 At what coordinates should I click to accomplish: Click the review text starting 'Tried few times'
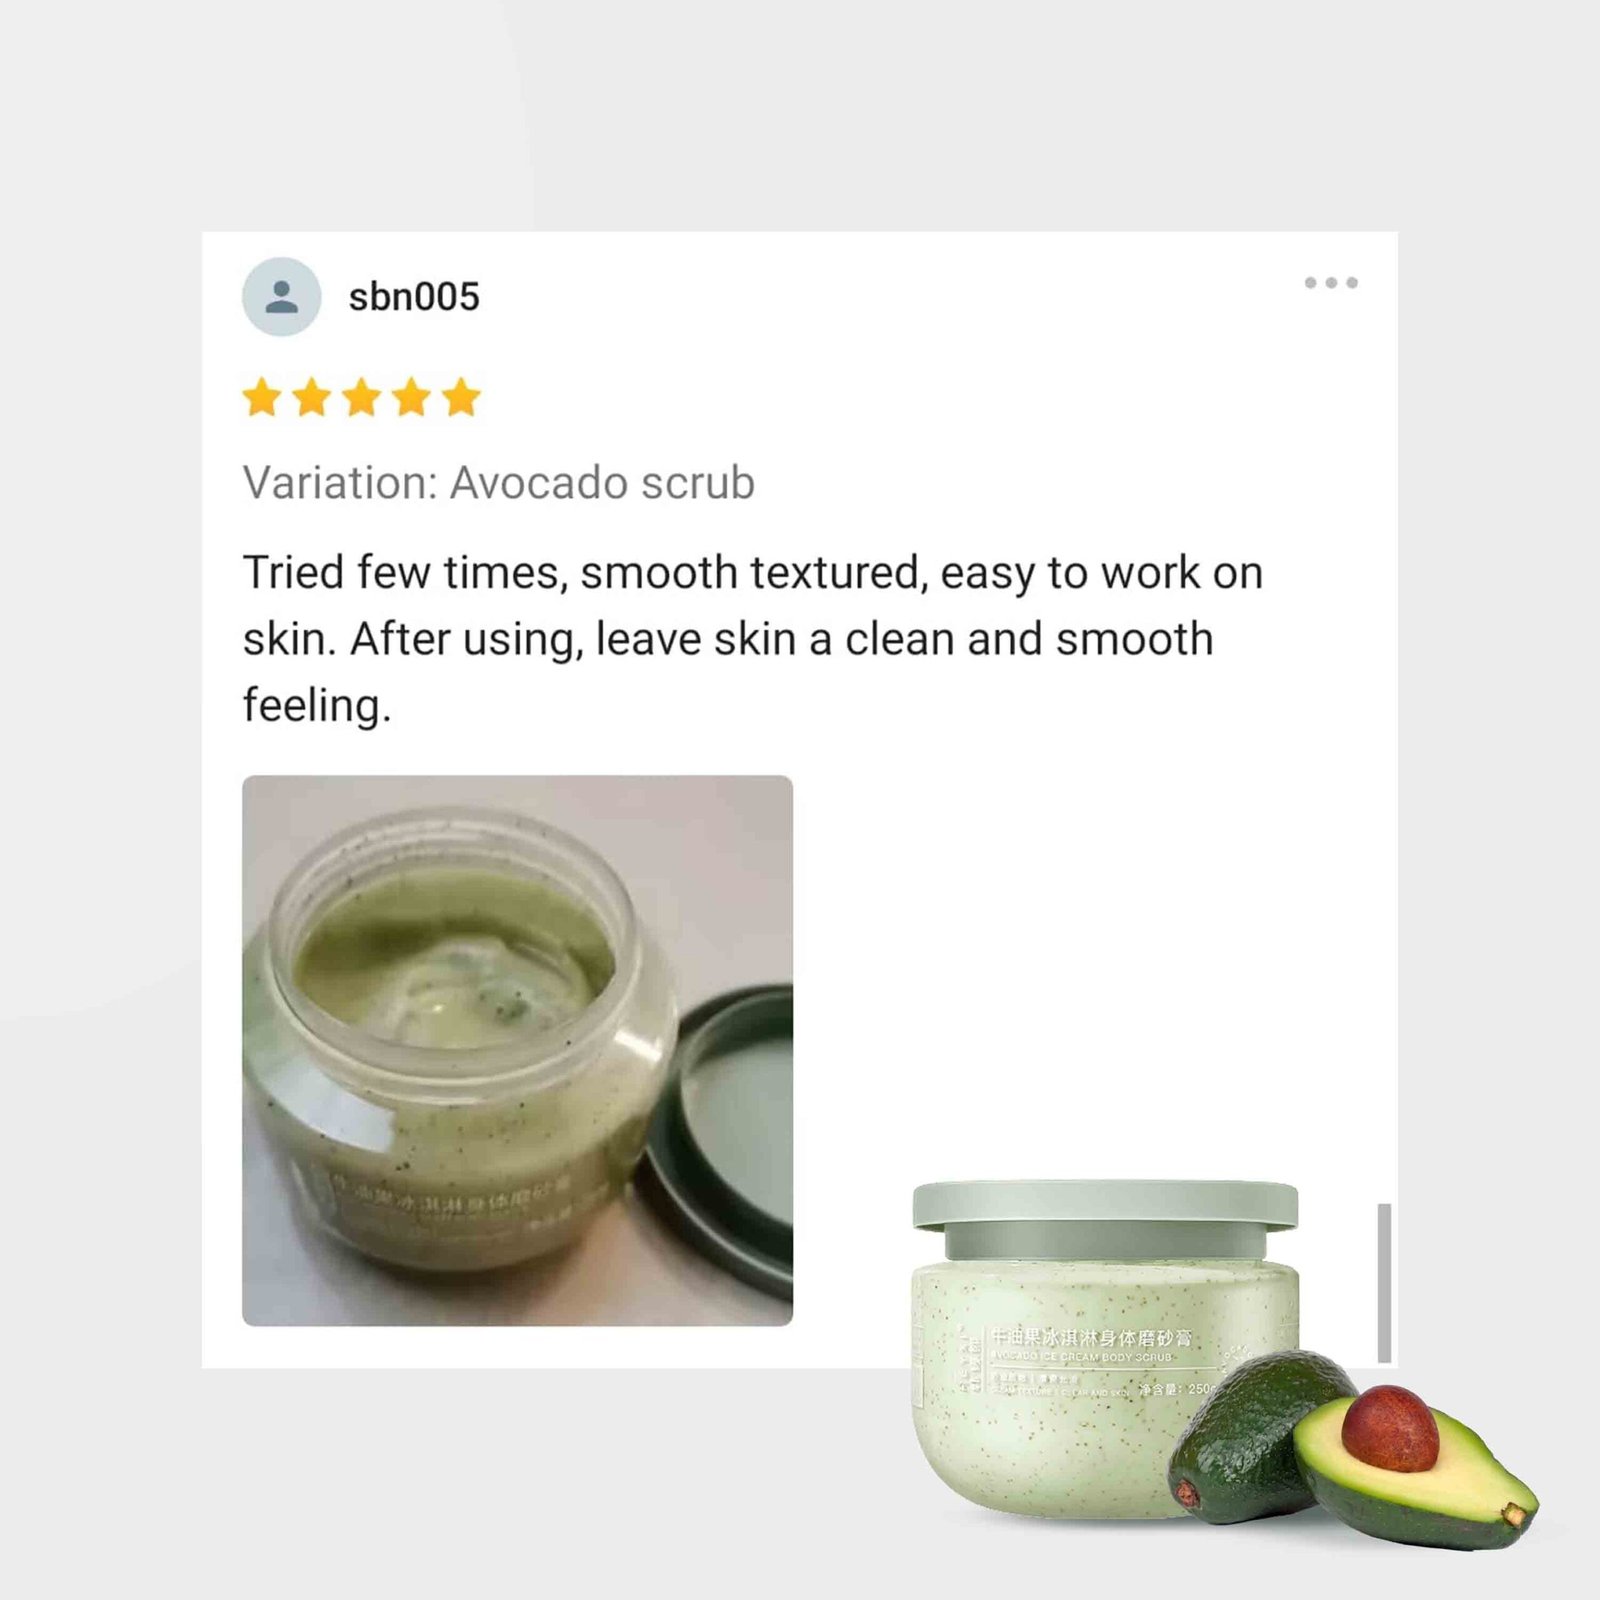753,639
